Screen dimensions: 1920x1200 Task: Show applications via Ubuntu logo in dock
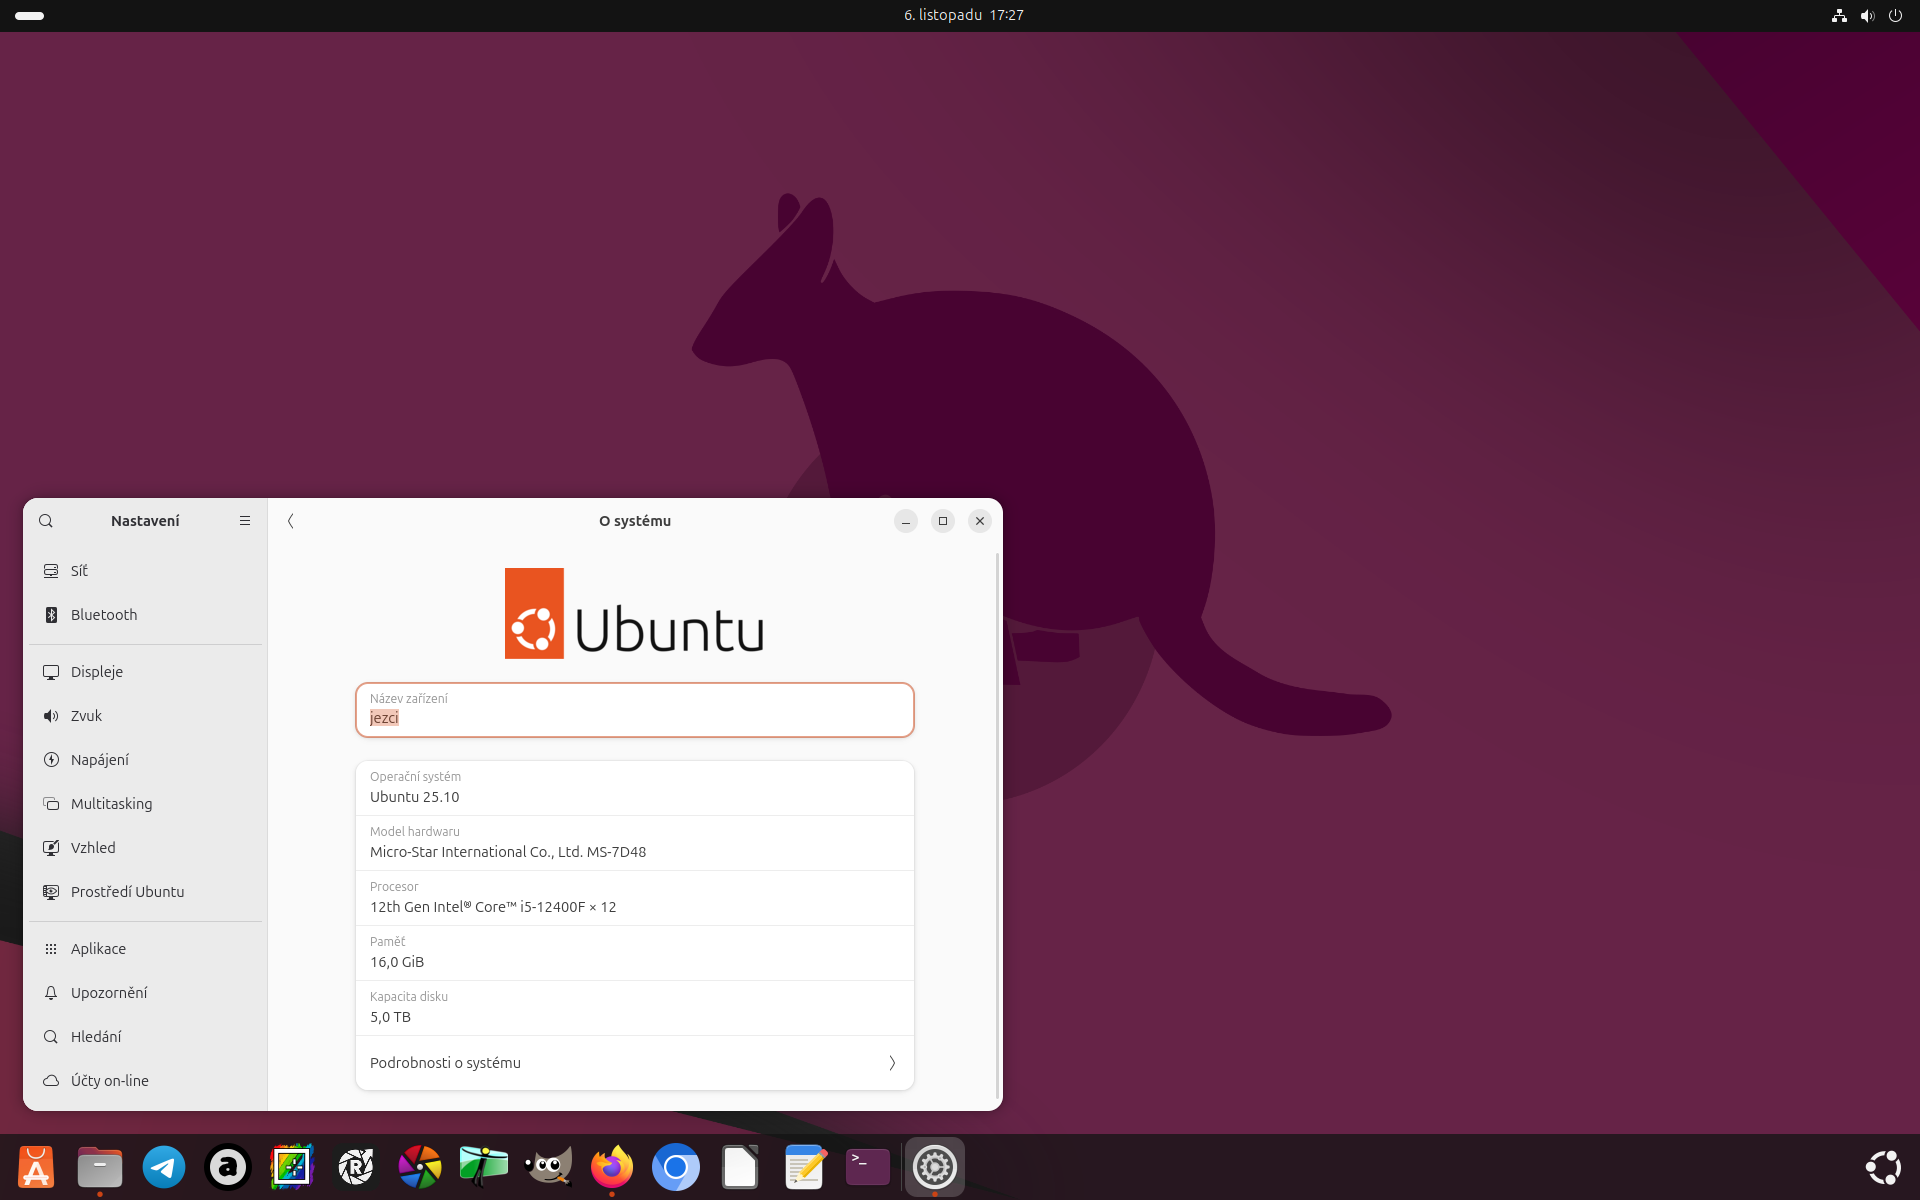[1884, 1167]
